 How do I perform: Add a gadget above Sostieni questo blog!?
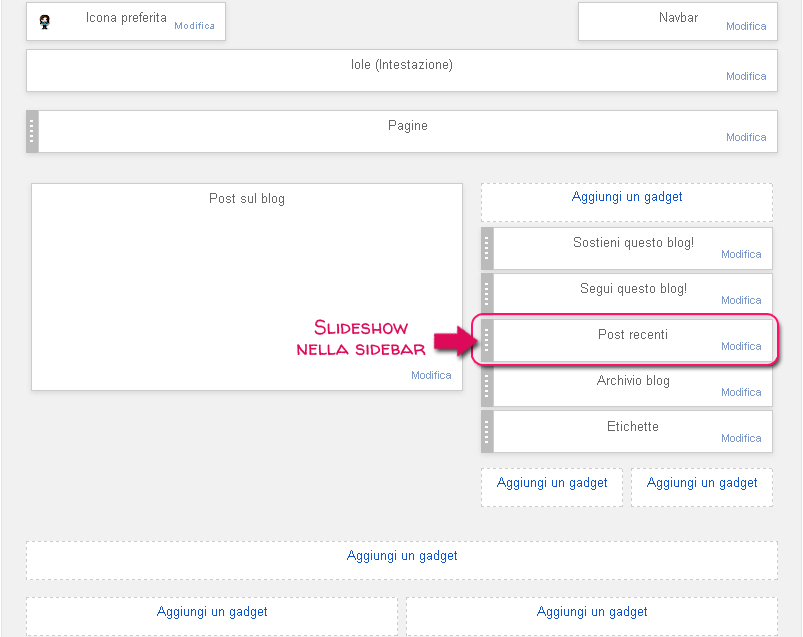click(627, 197)
